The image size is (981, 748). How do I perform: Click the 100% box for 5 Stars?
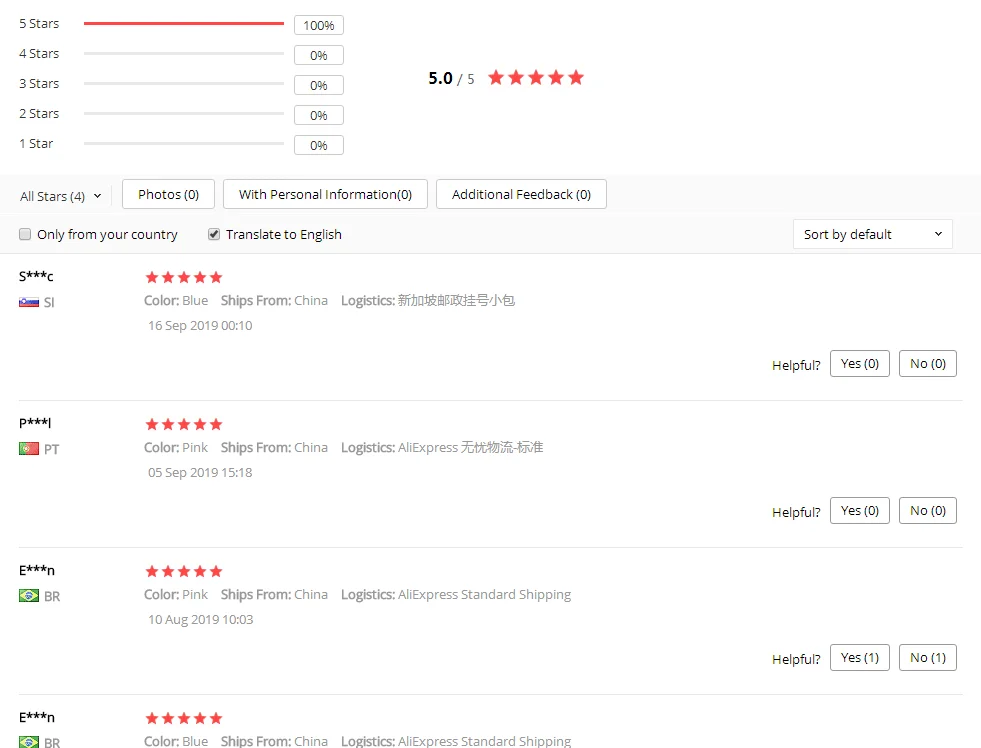pos(319,26)
